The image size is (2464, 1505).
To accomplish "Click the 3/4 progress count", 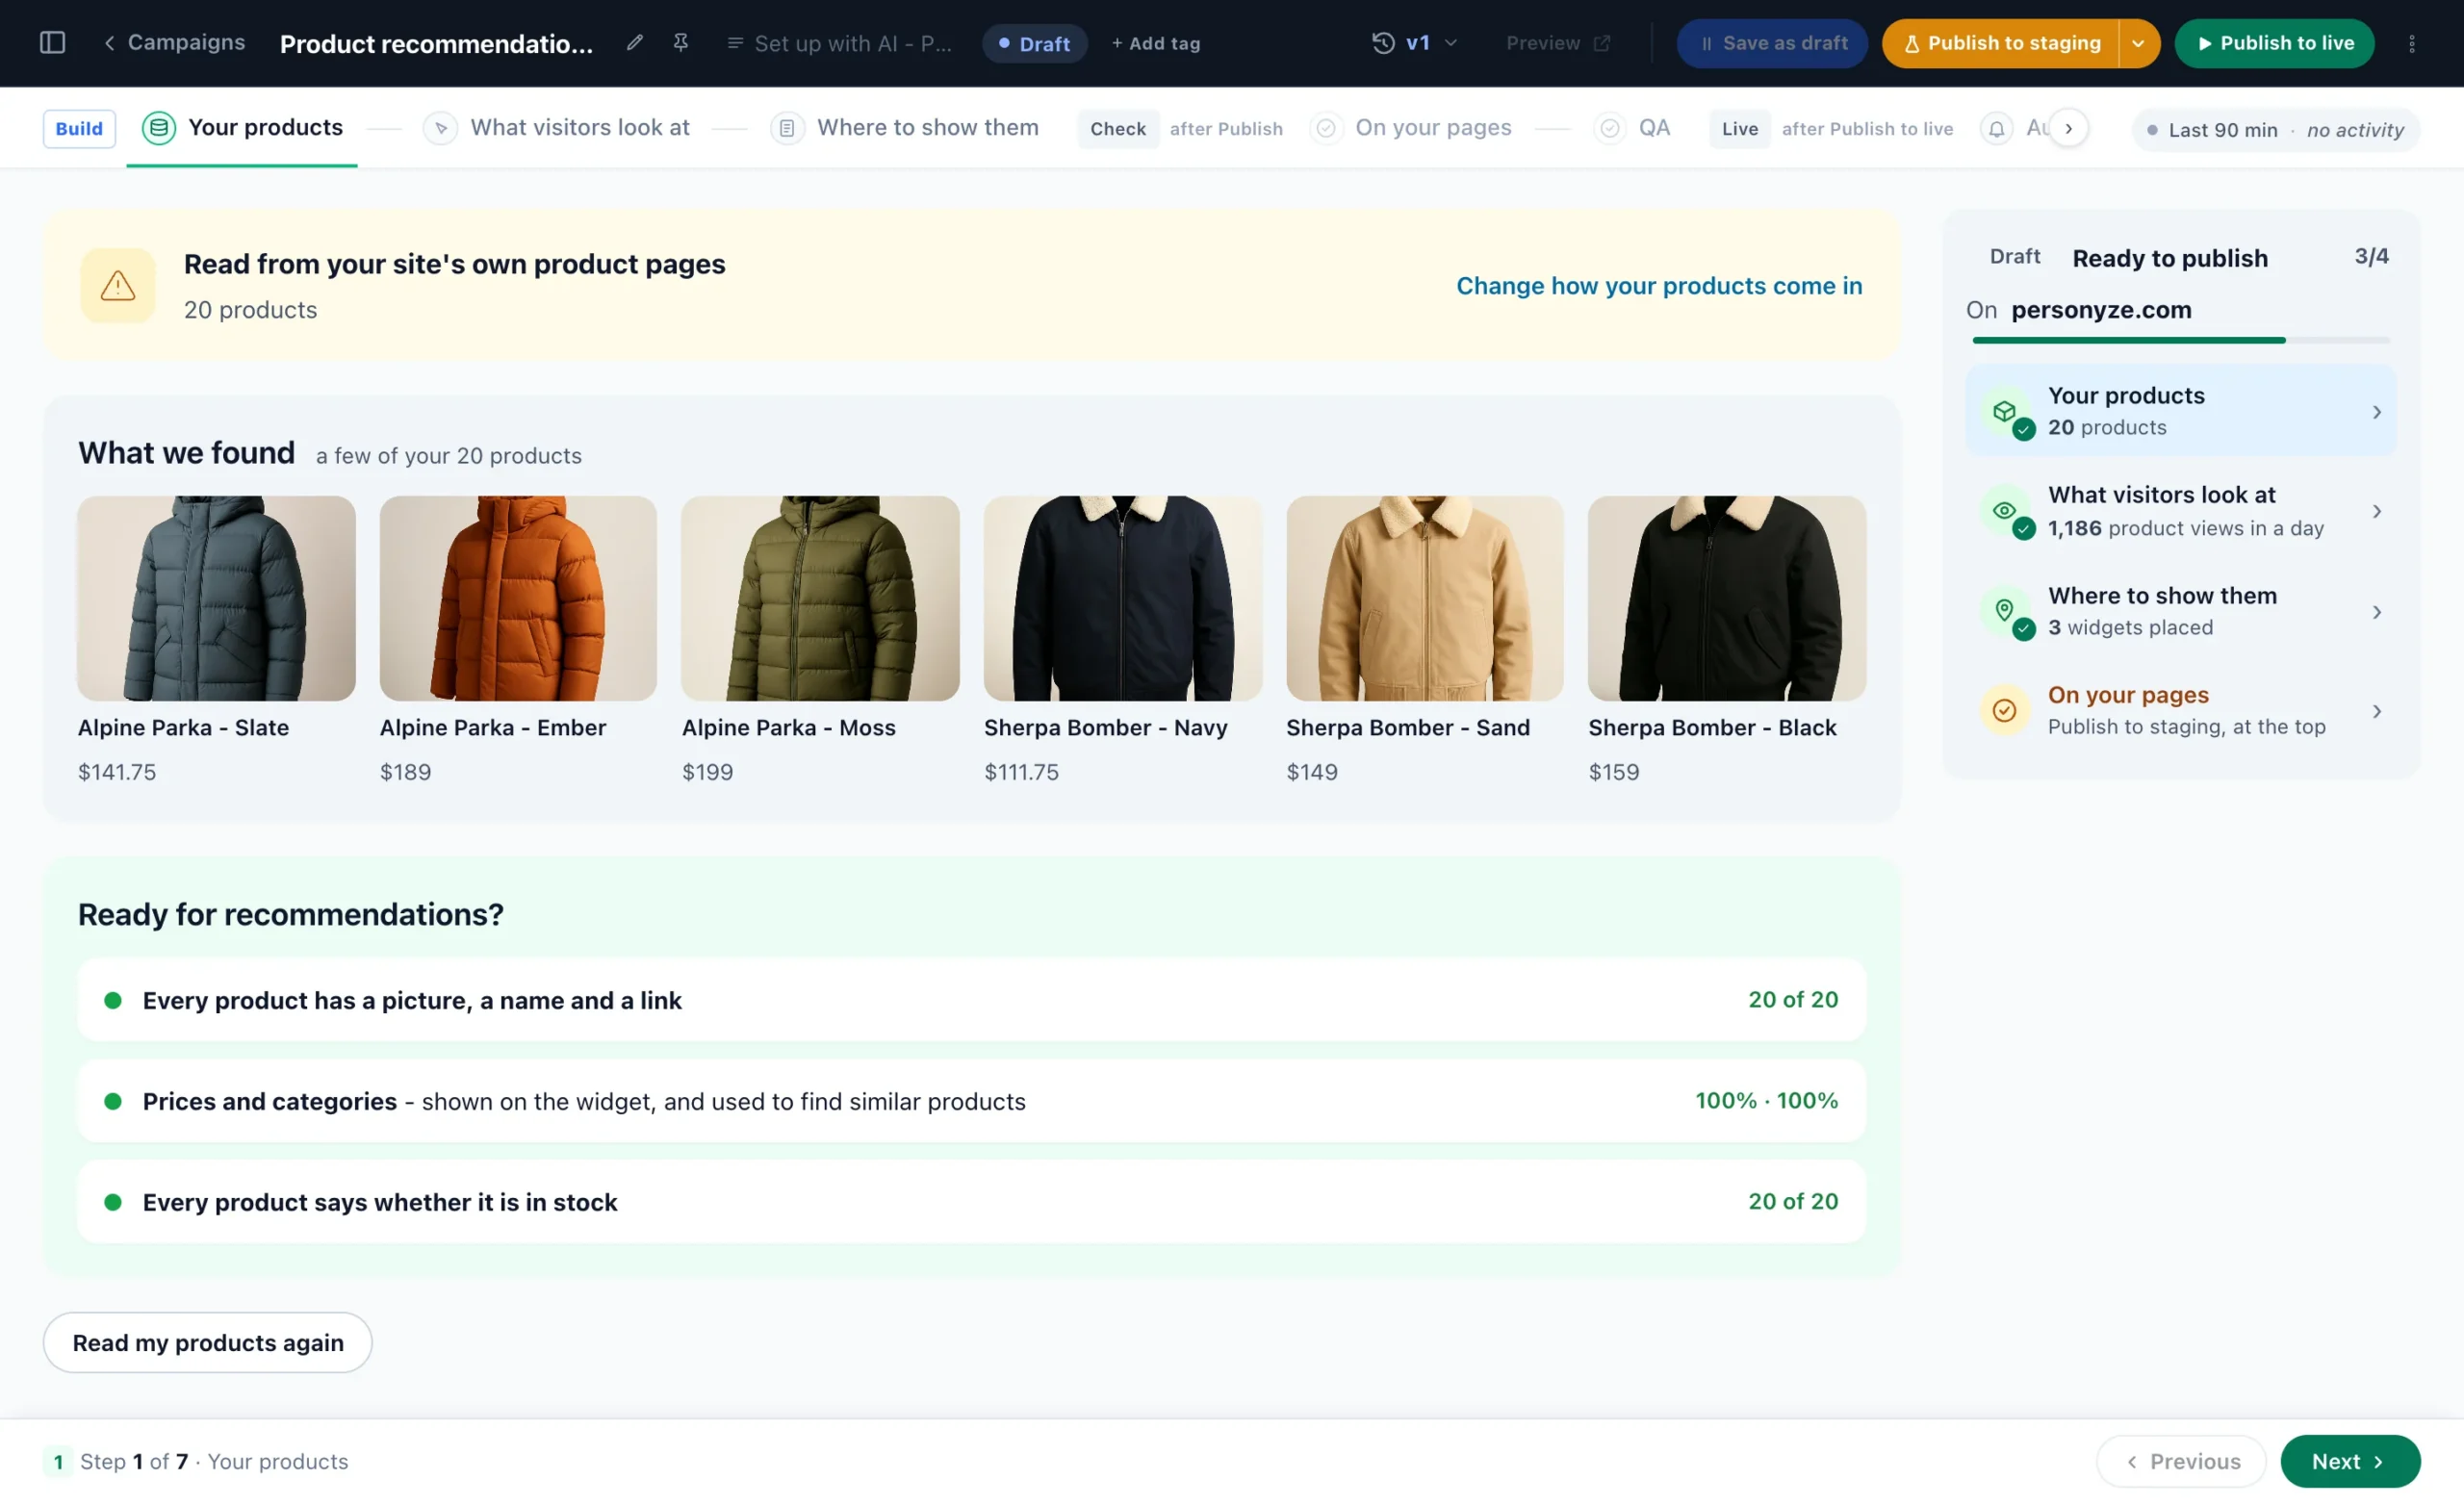I will point(2371,256).
